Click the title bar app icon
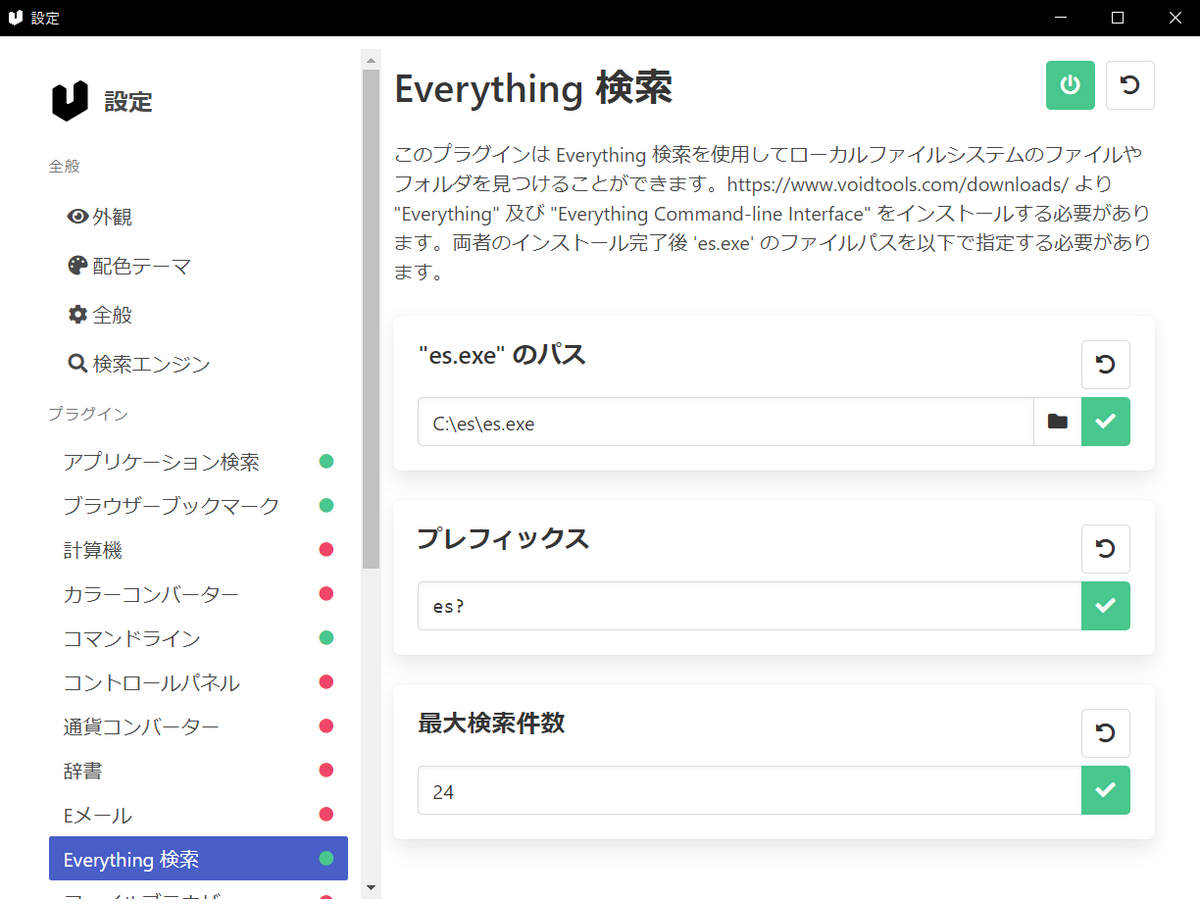1200x907 pixels. coord(15,18)
